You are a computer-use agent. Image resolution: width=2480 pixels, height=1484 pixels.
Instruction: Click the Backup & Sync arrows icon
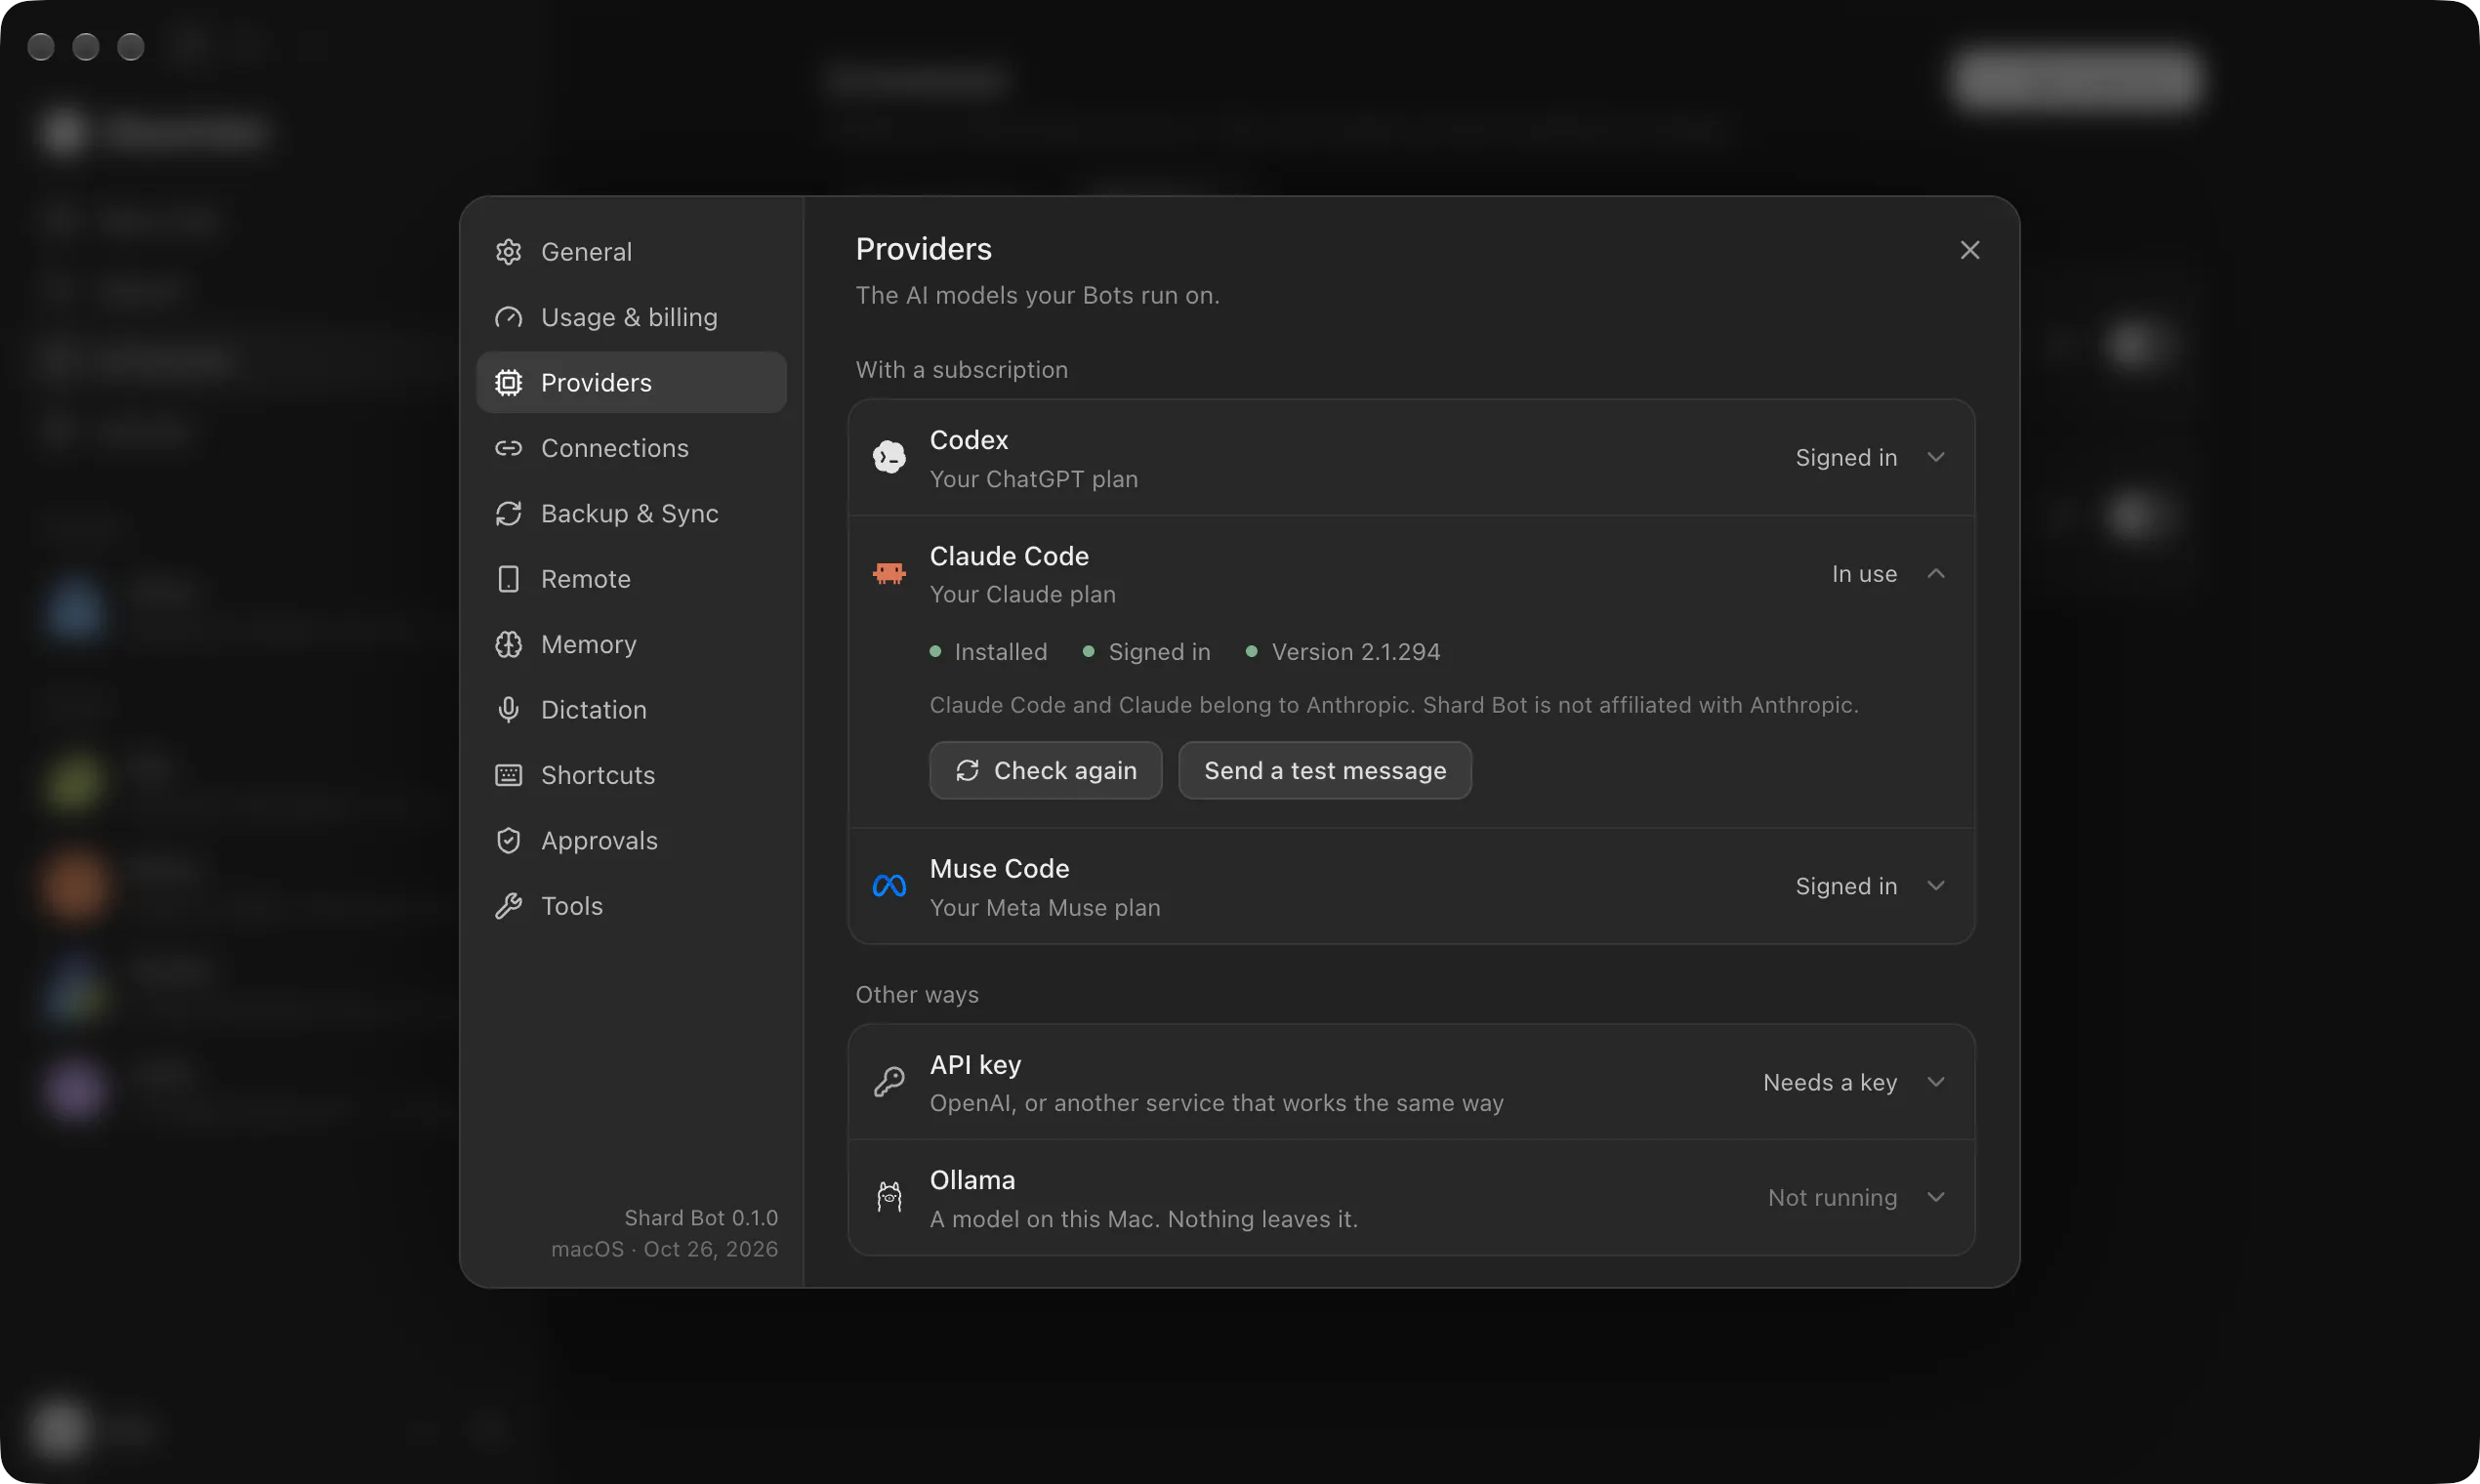[508, 513]
